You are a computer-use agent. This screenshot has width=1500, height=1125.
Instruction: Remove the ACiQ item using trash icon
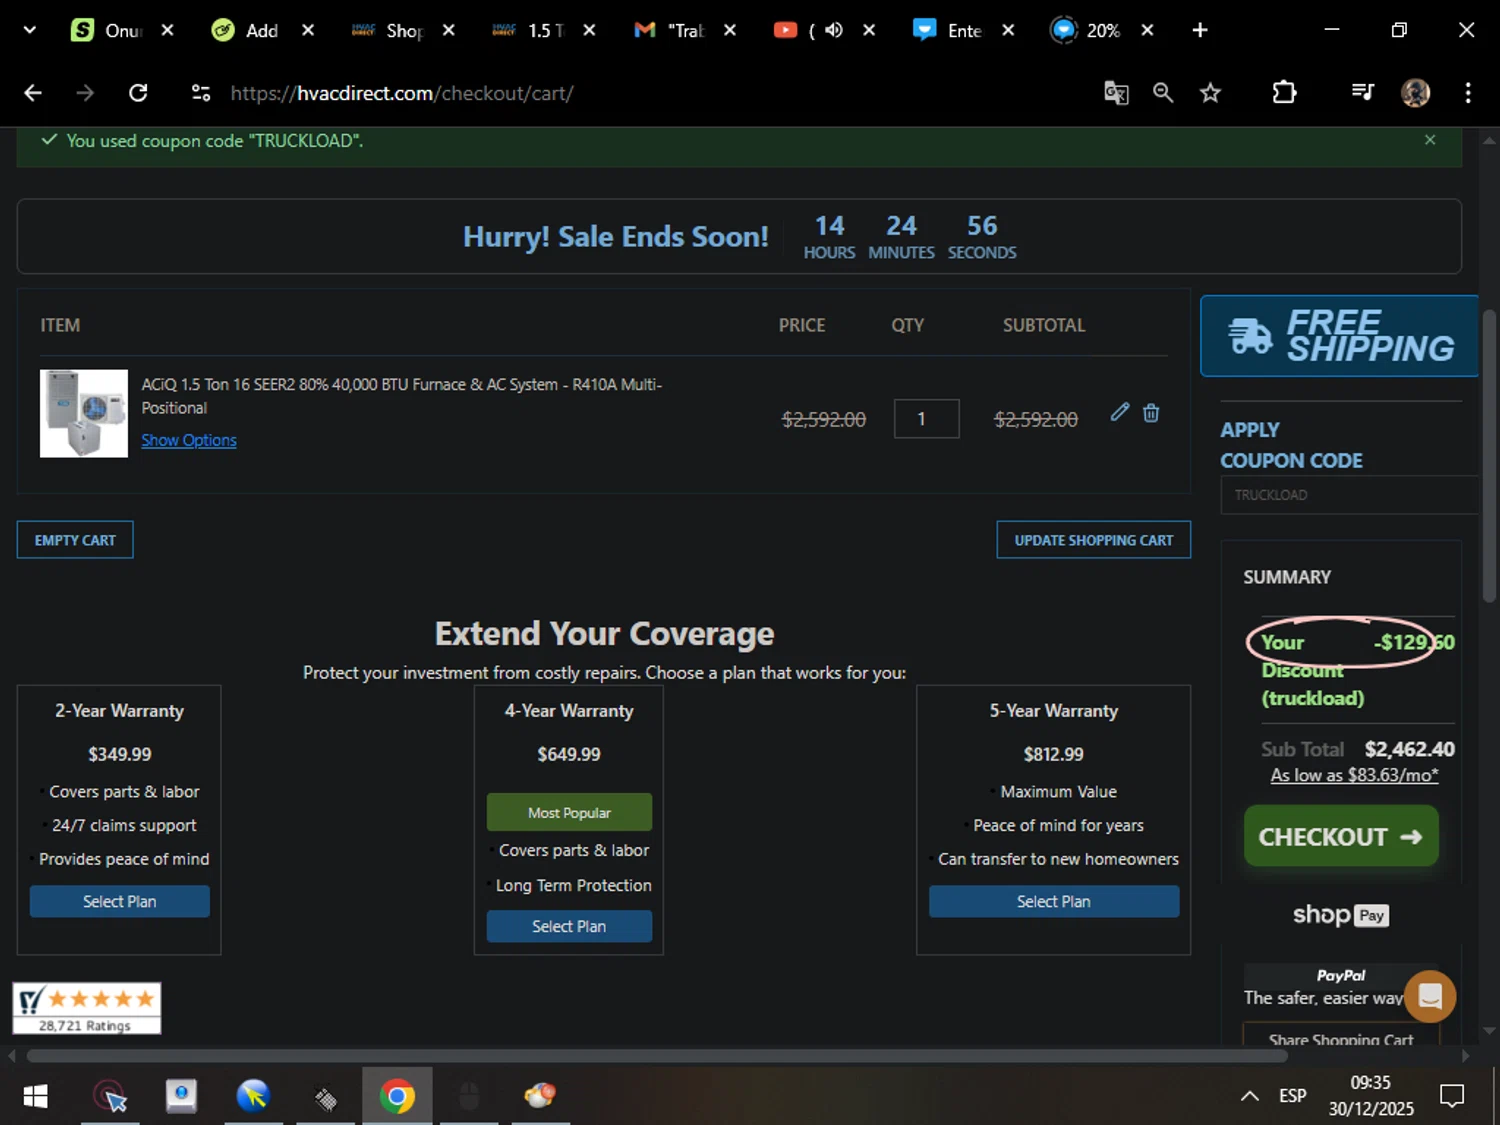[1151, 412]
